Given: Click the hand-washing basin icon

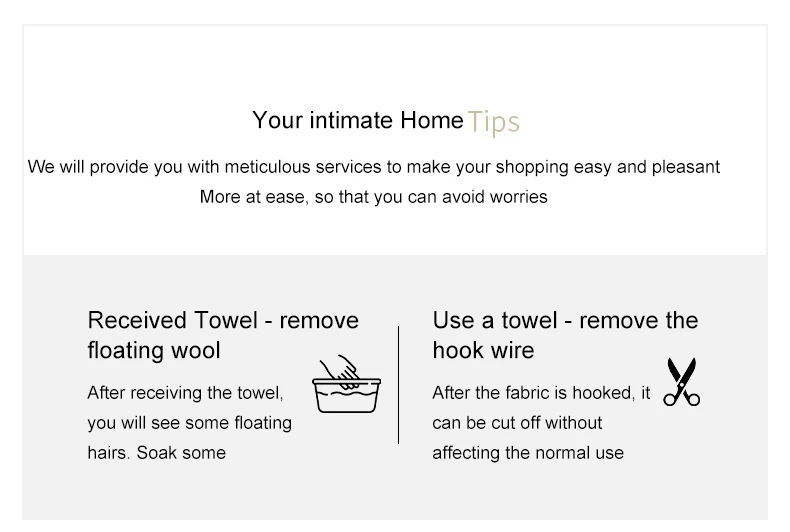Looking at the screenshot, I should click(x=346, y=385).
